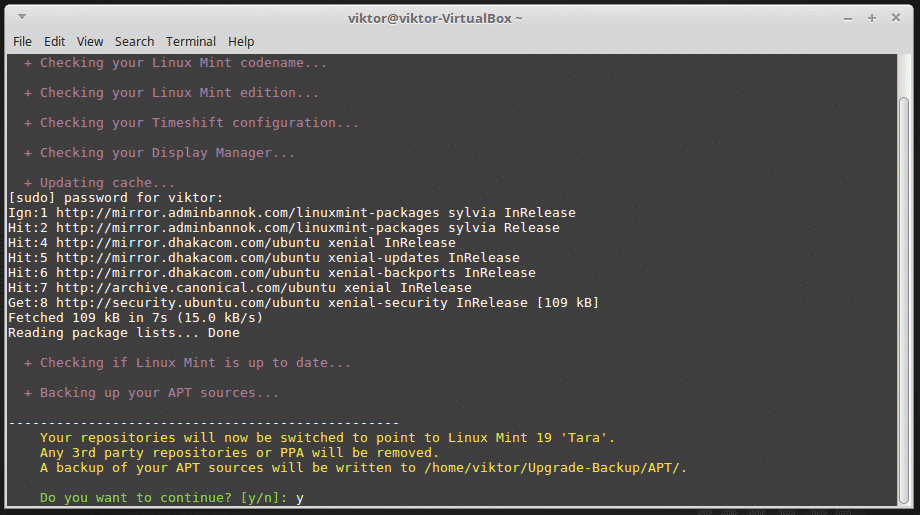Open the File menu
The image size is (920, 515).
click(22, 42)
